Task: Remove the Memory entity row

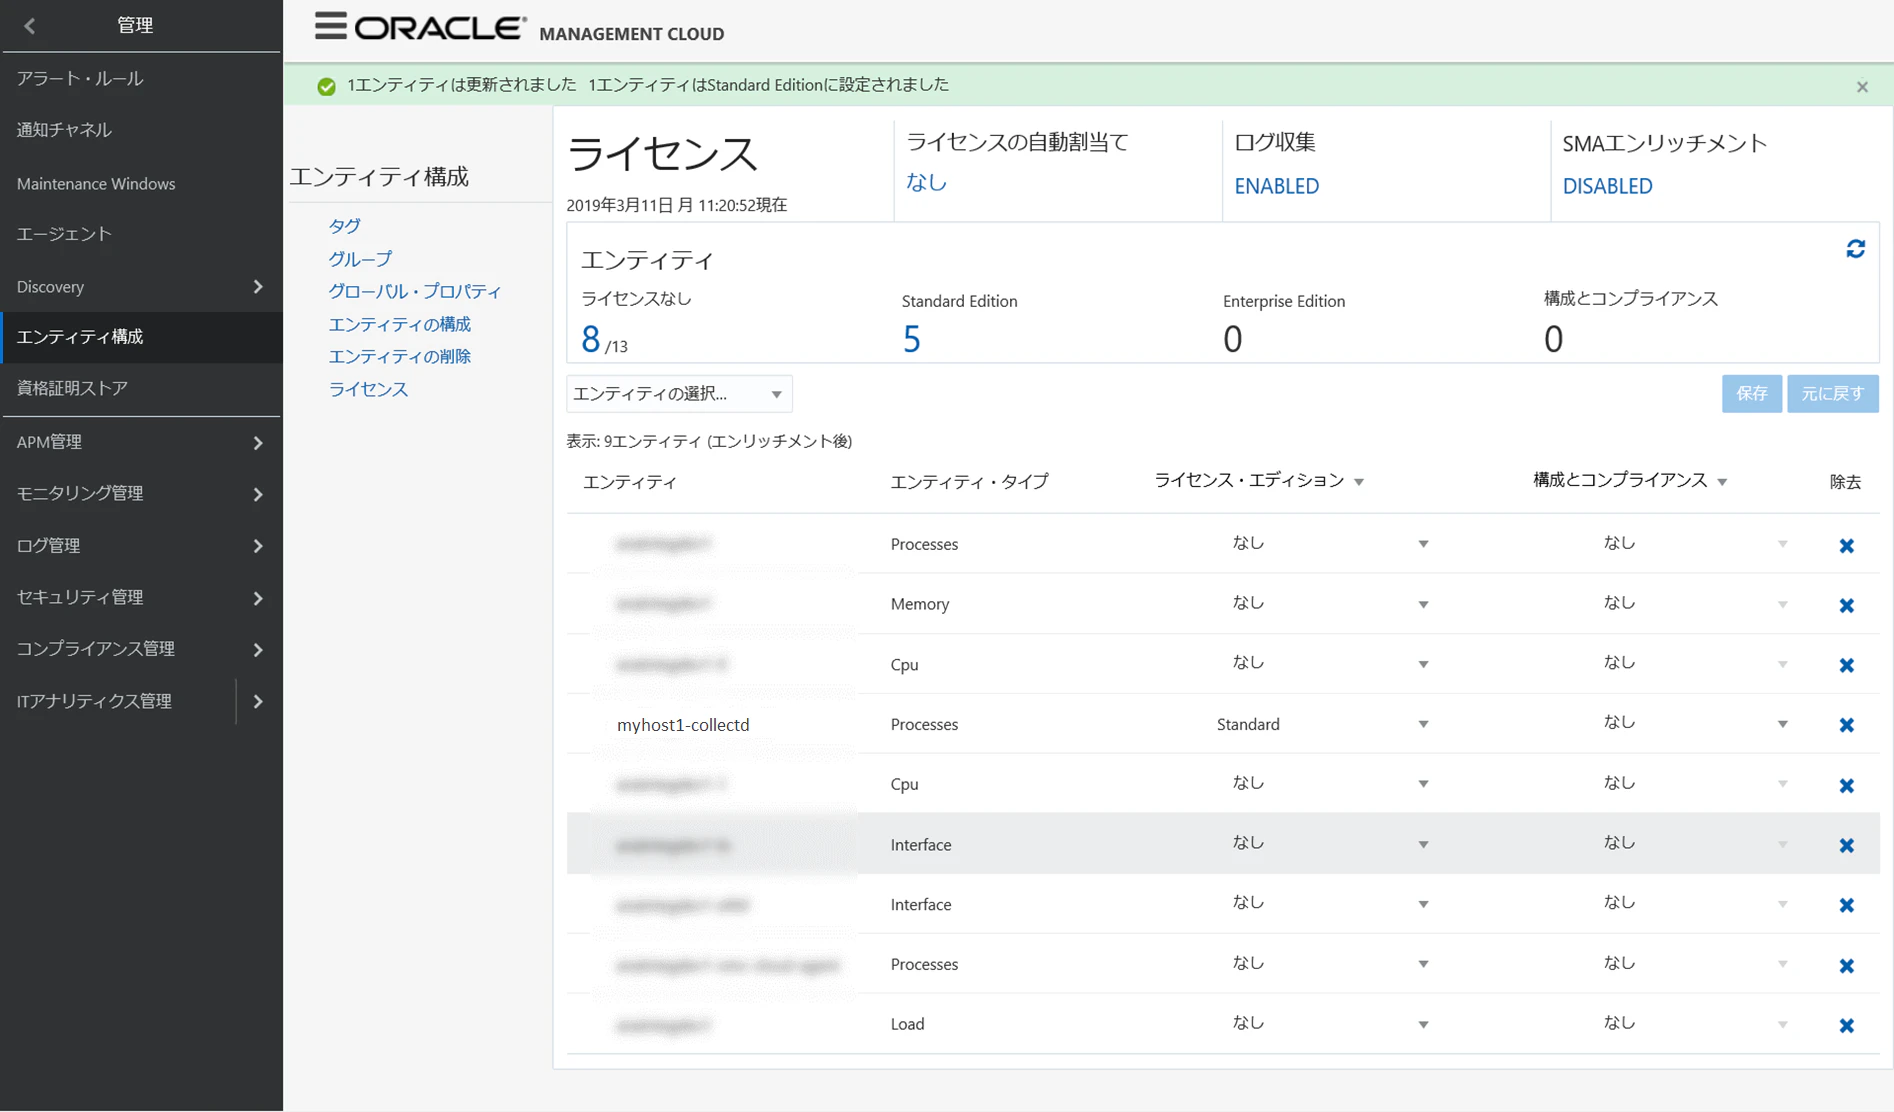Action: point(1846,605)
